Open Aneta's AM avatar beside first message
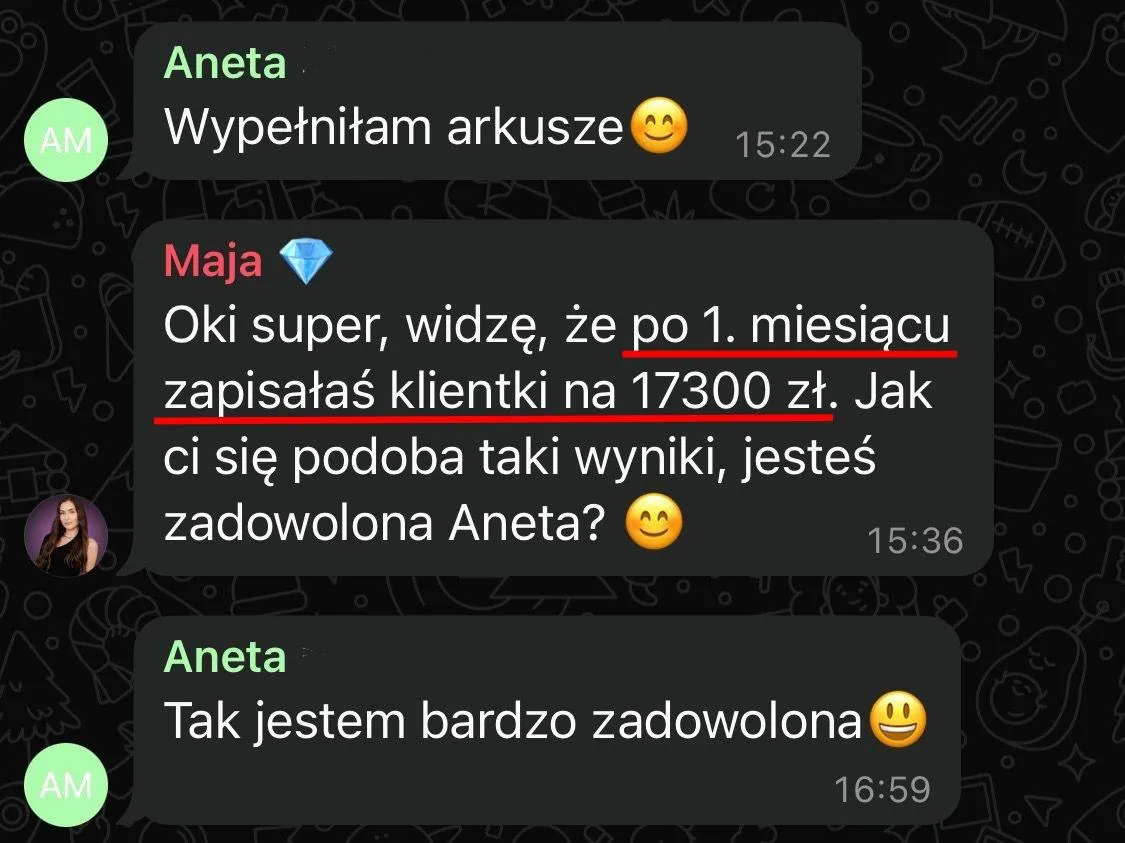The image size is (1125, 843). [66, 140]
